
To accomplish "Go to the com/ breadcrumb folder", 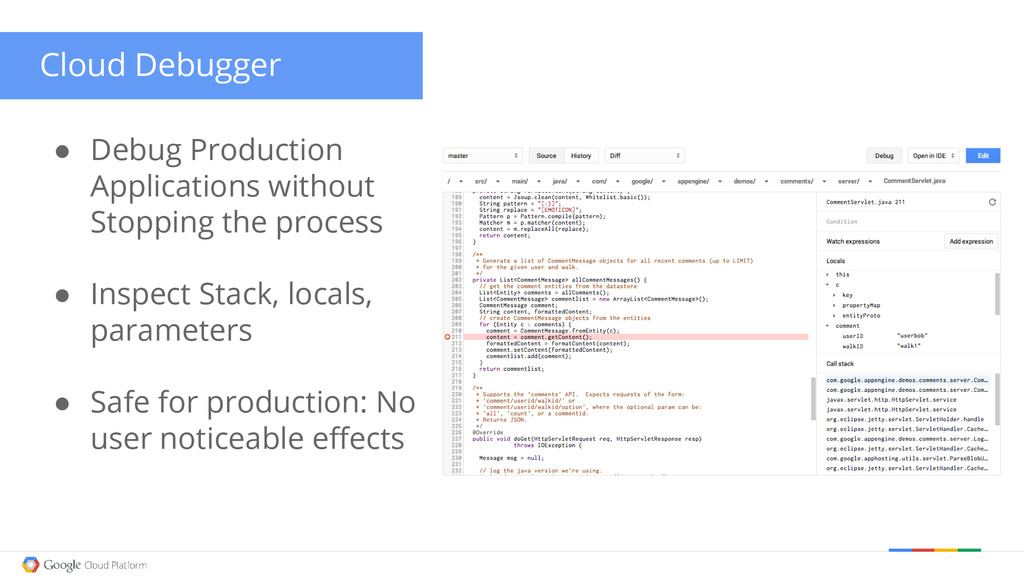I will tap(600, 181).
